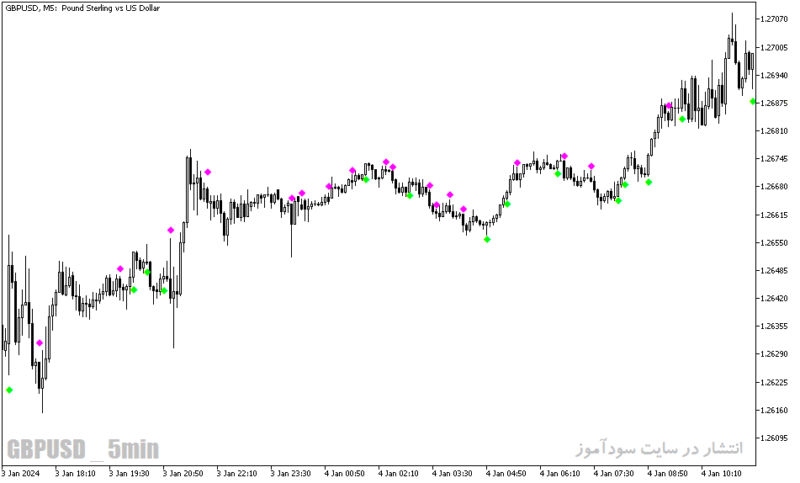The image size is (800, 483).
Task: Click the 1.26420 price scale label
Action: pos(773,298)
